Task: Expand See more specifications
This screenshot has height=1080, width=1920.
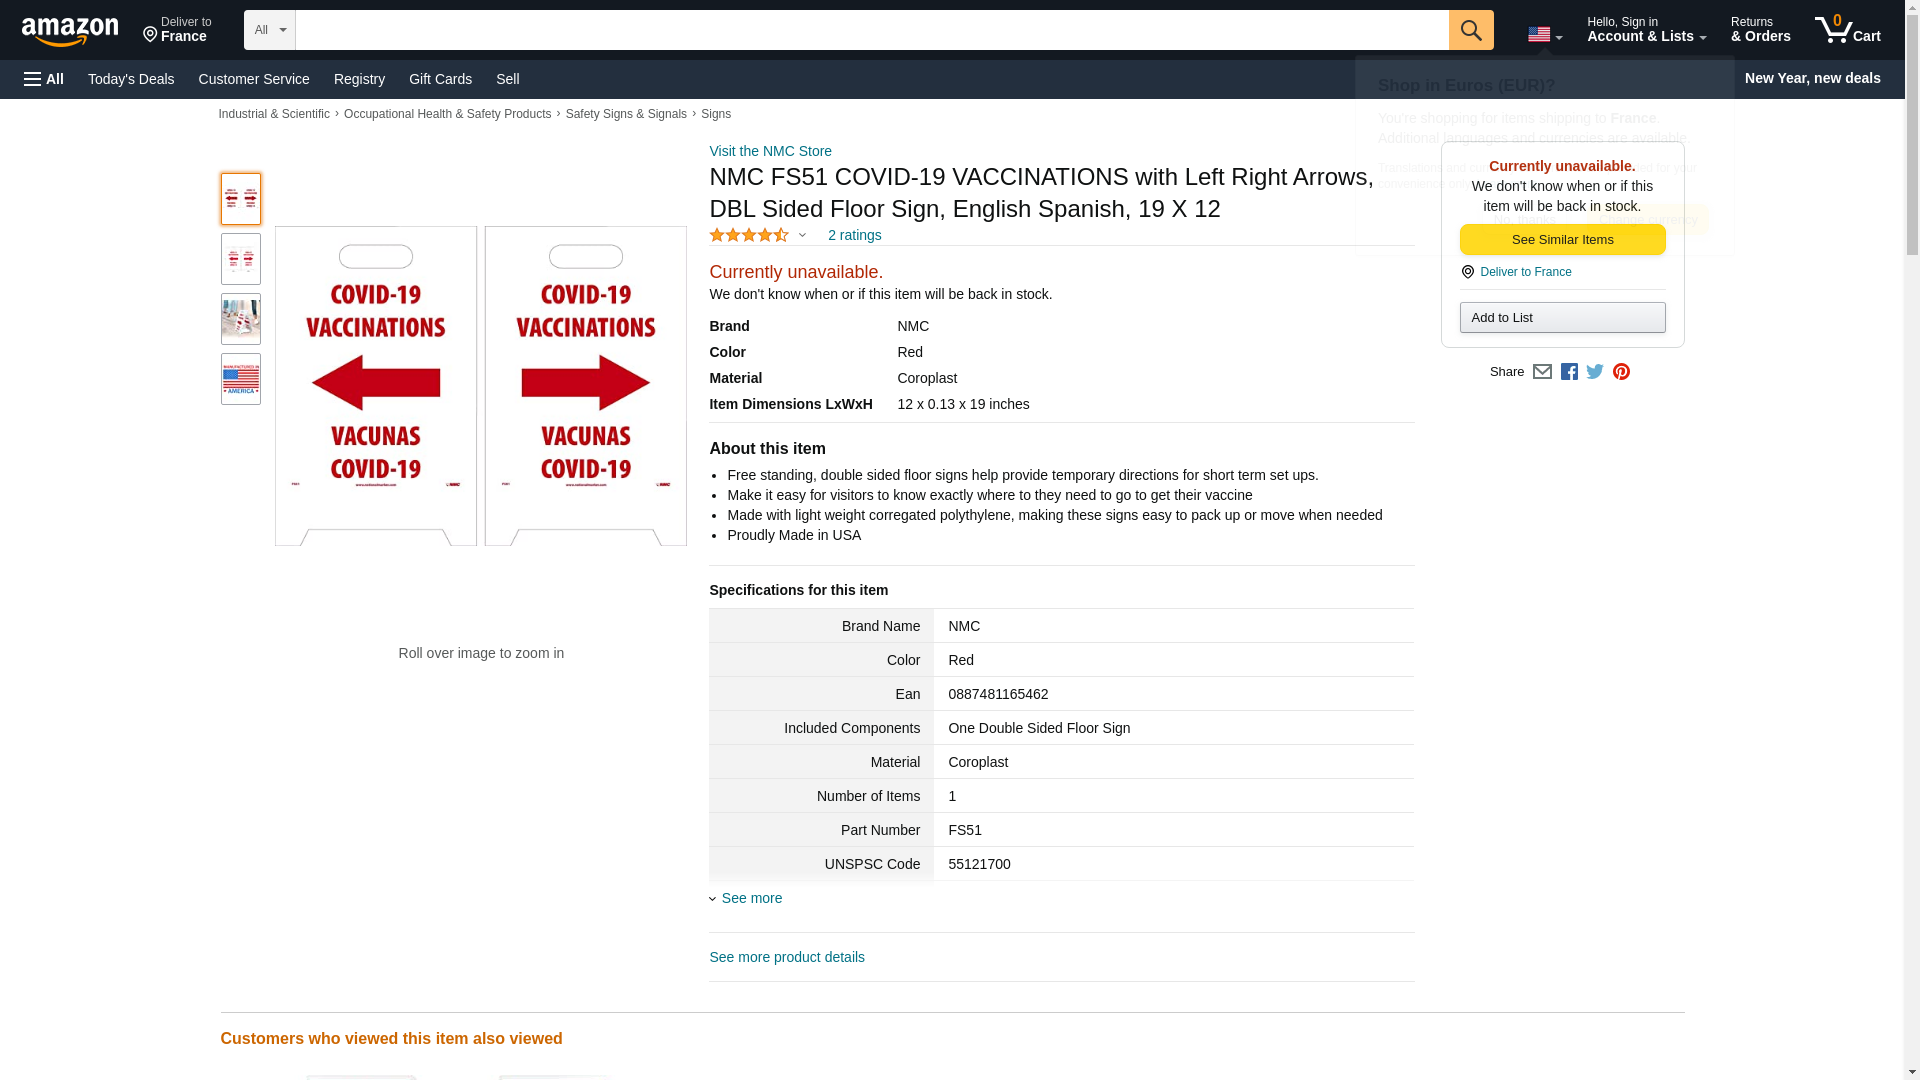Action: coord(751,898)
